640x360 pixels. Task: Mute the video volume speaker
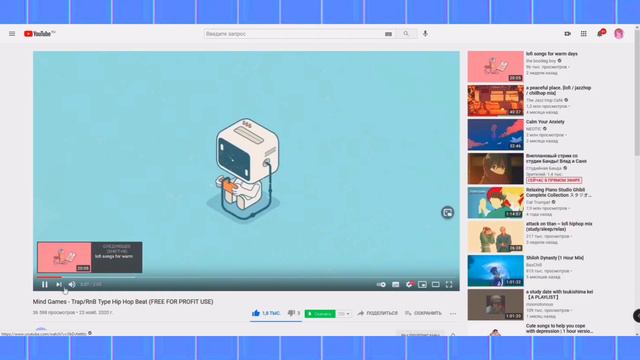(x=72, y=284)
